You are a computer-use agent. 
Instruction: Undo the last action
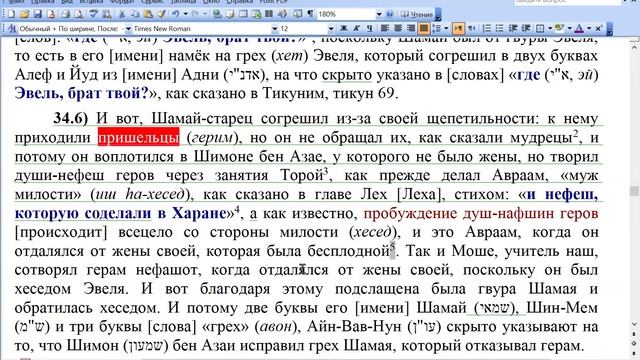click(176, 14)
